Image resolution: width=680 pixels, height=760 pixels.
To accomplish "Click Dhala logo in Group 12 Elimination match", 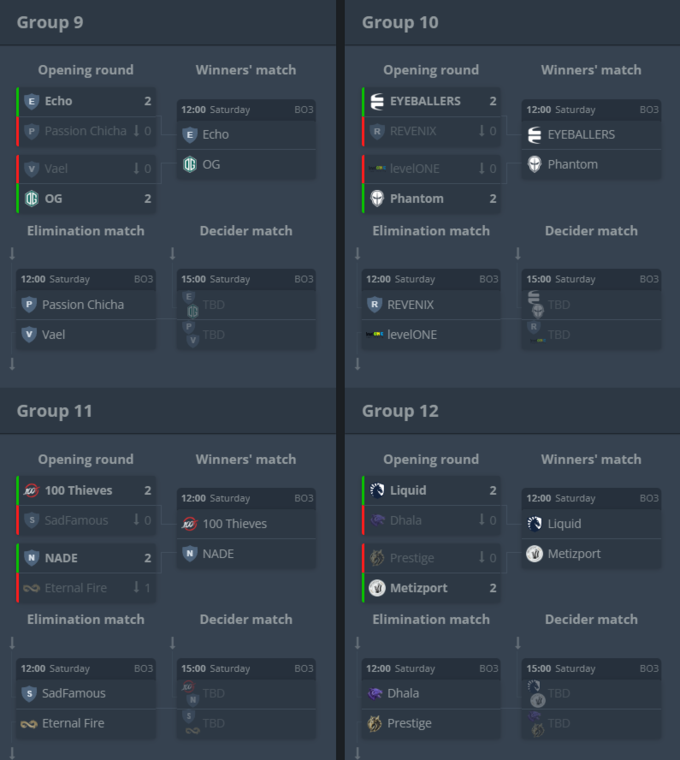I will coord(374,694).
